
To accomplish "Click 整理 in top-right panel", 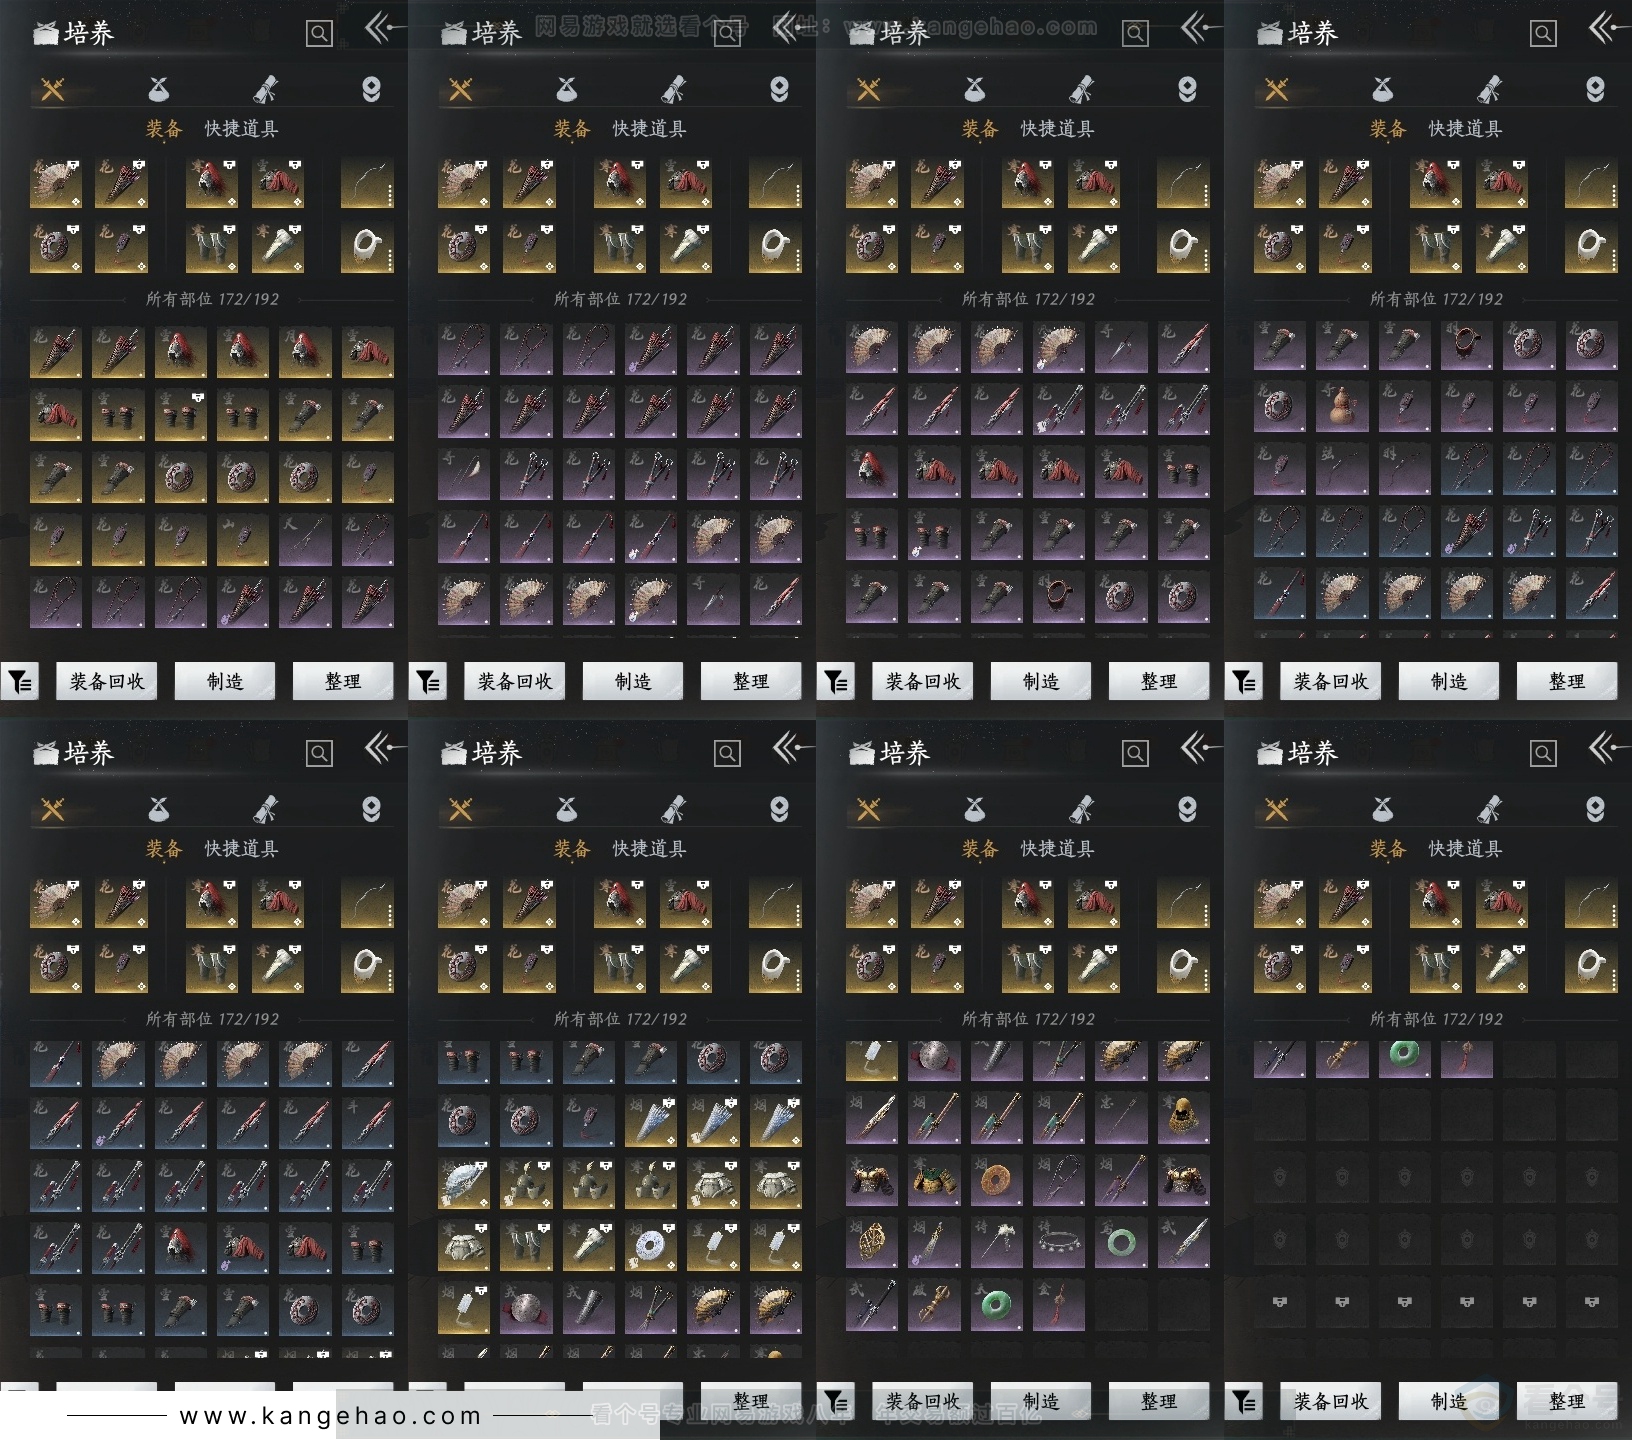I will 1567,682.
